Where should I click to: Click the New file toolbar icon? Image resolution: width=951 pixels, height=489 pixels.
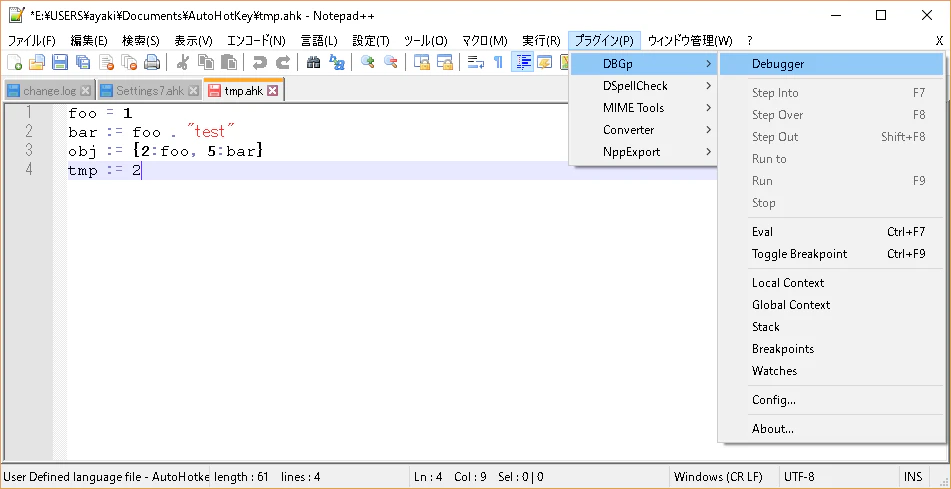point(15,62)
